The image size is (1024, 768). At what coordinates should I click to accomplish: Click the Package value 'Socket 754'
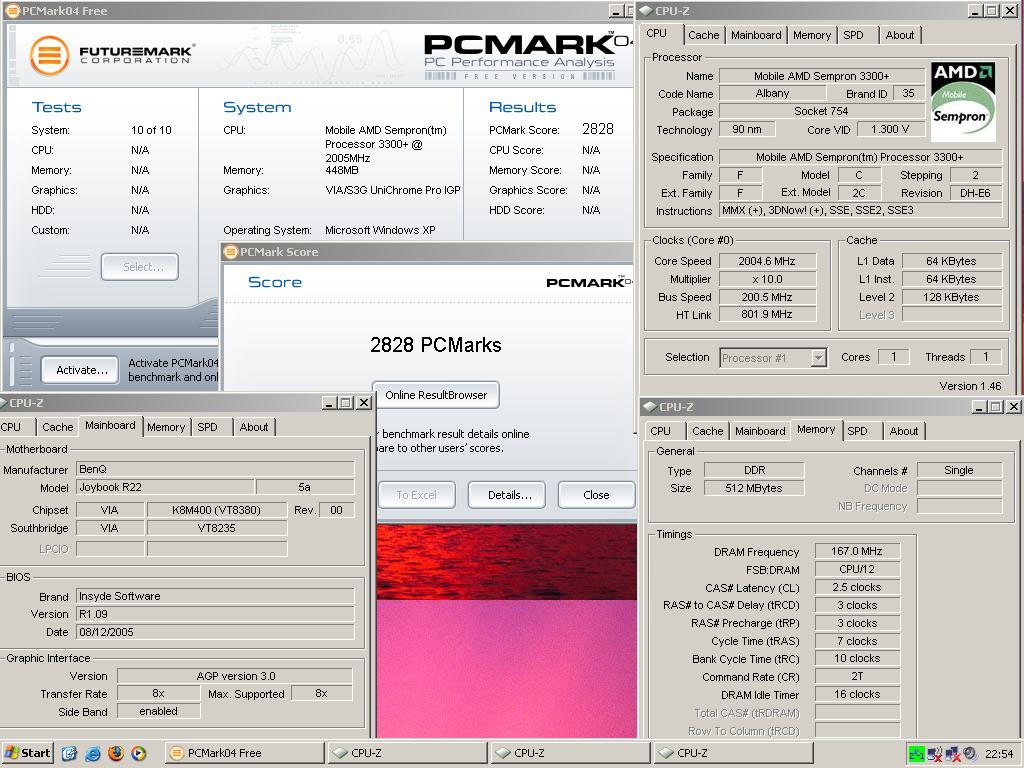[x=822, y=111]
